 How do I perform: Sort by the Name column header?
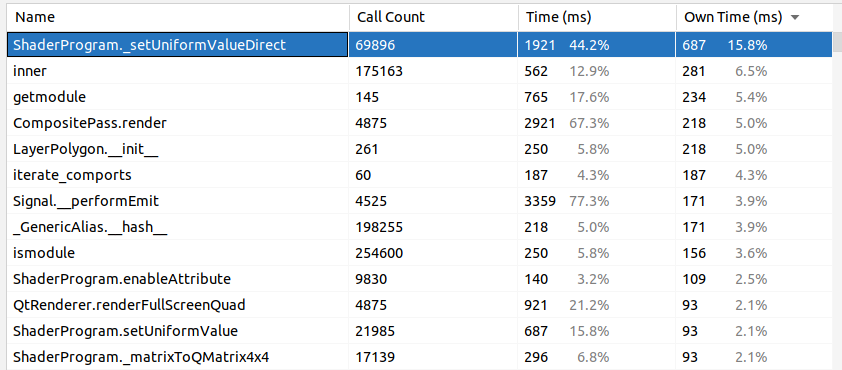pos(178,18)
